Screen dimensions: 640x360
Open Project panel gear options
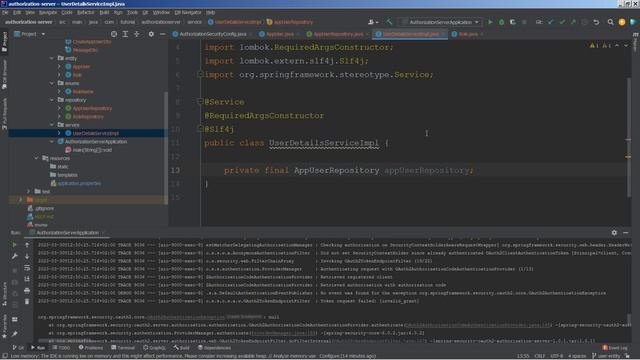click(151, 34)
